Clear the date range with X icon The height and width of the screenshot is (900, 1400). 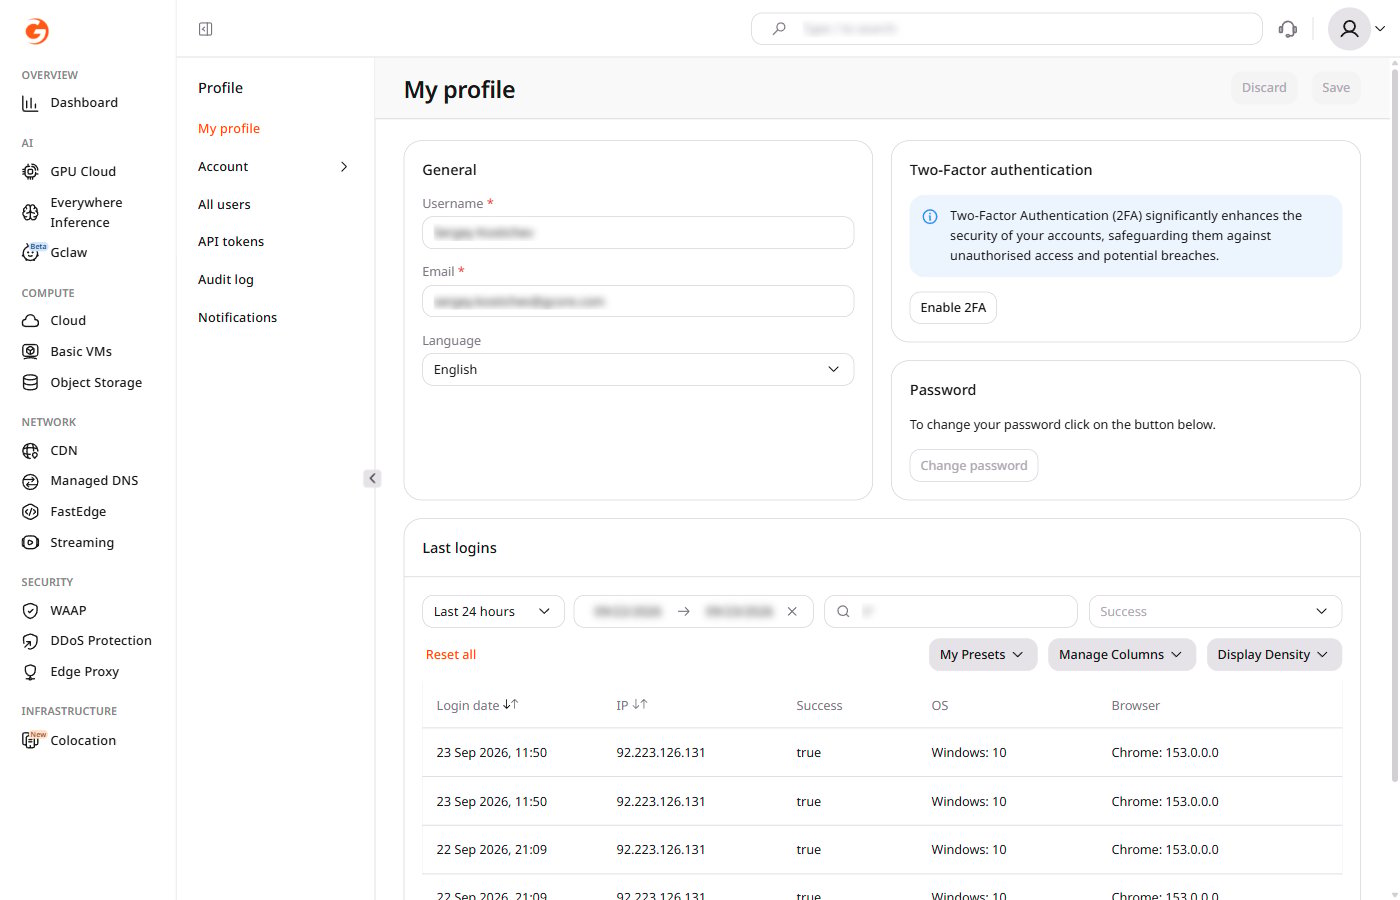pos(792,611)
